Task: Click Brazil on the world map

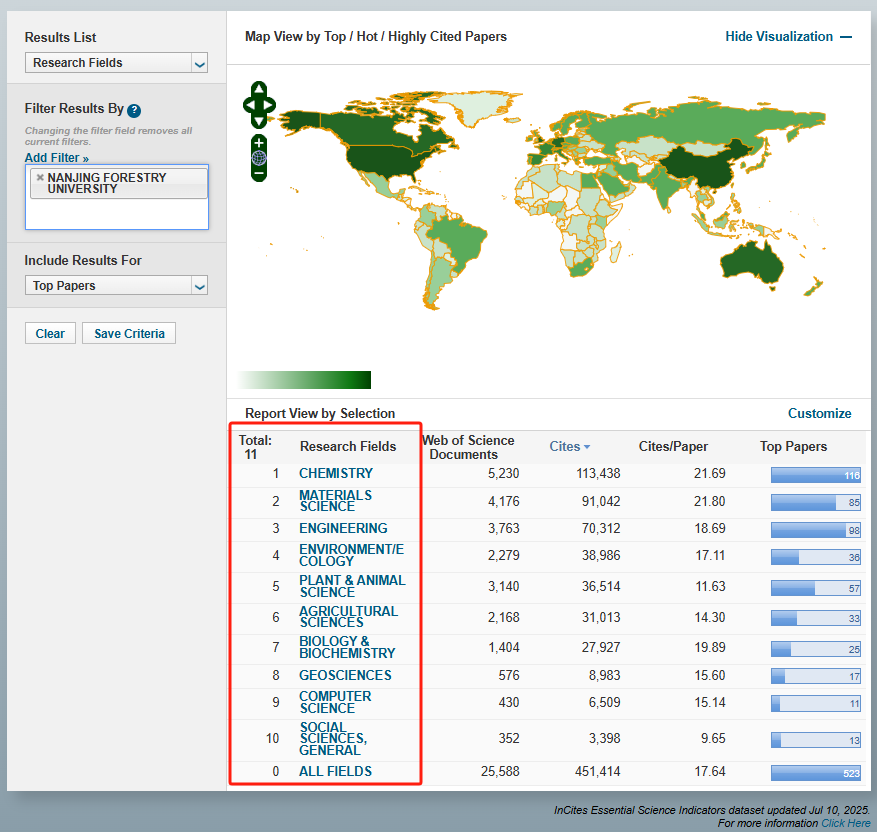Action: tap(460, 238)
